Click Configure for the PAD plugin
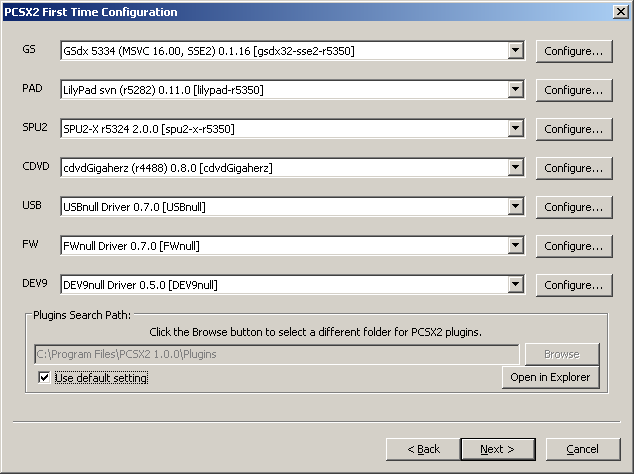The image size is (634, 474). [574, 90]
